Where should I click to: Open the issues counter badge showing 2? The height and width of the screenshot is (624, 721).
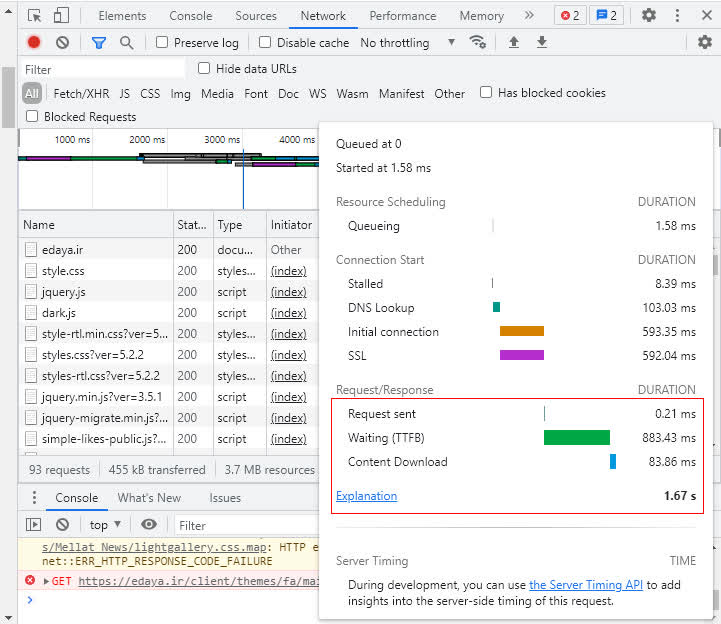point(607,16)
